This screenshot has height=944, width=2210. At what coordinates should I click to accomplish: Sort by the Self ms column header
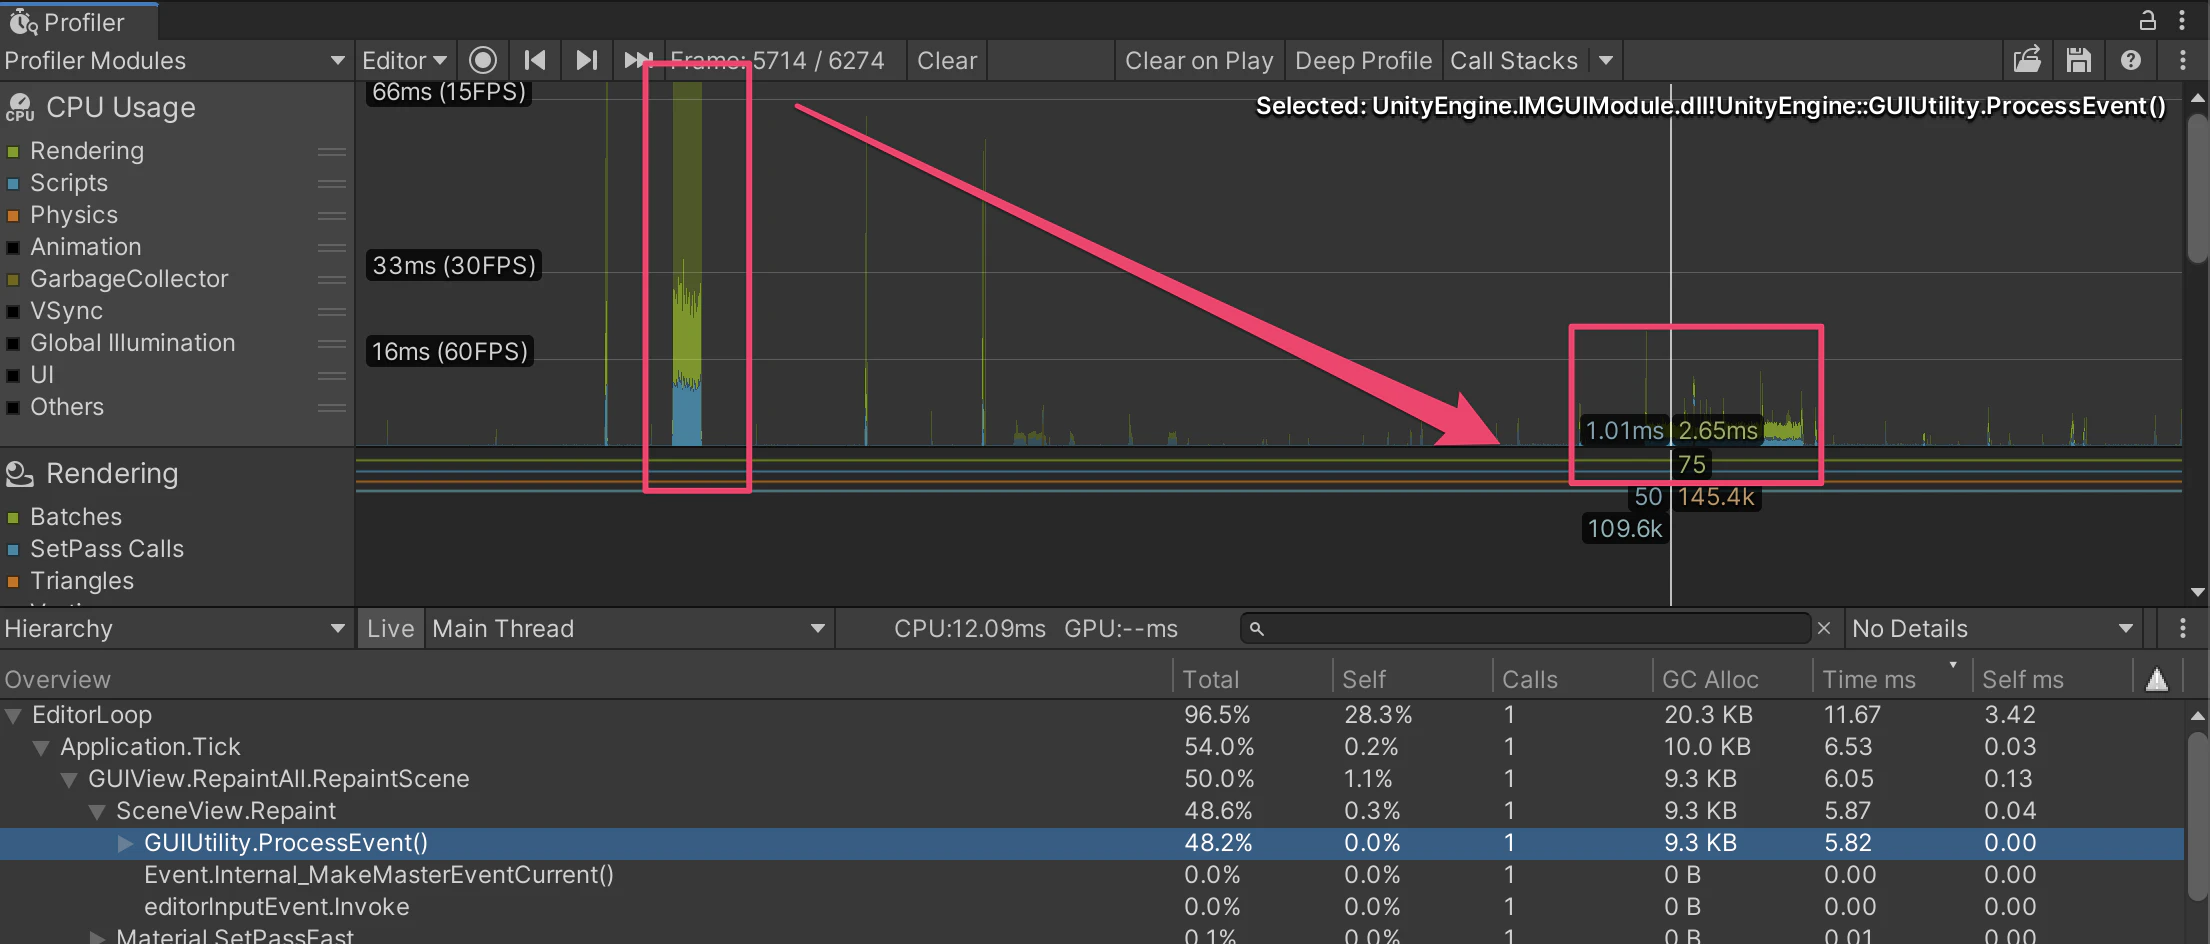[2052, 680]
